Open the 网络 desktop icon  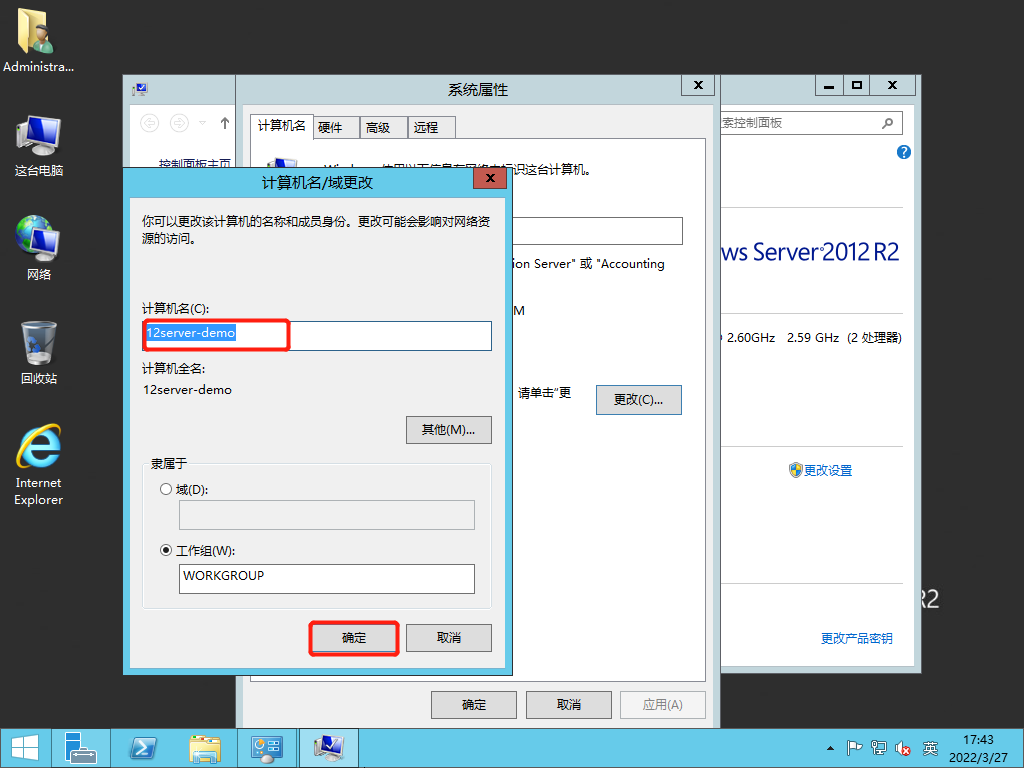pos(39,248)
